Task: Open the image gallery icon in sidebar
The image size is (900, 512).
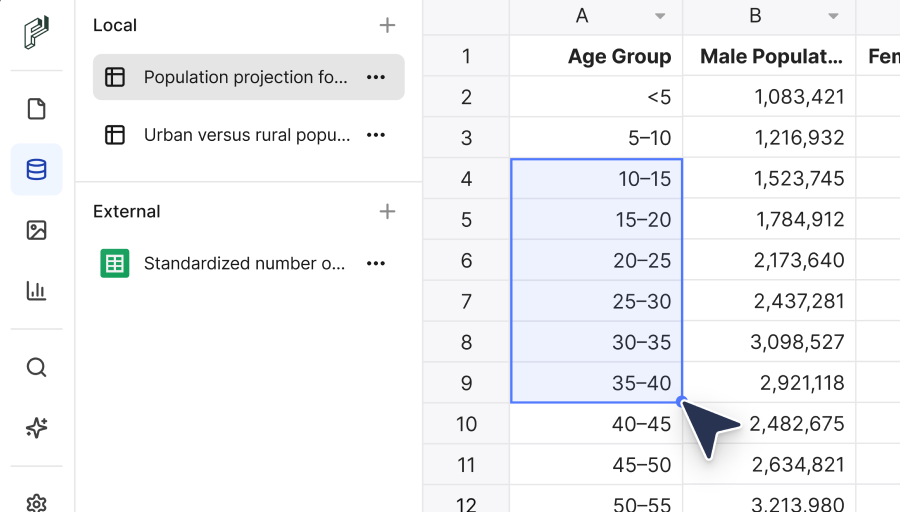Action: (x=37, y=230)
